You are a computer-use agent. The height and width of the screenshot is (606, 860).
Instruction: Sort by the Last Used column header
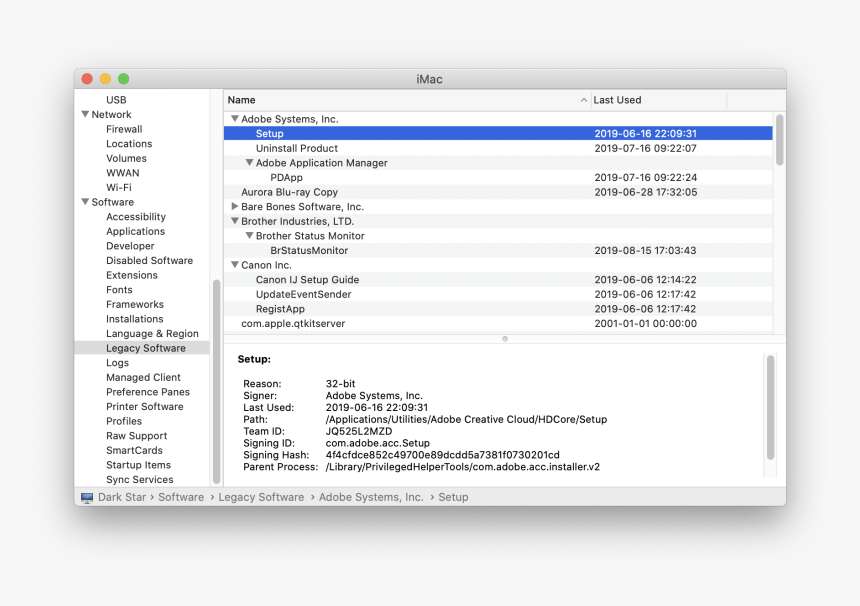[617, 100]
